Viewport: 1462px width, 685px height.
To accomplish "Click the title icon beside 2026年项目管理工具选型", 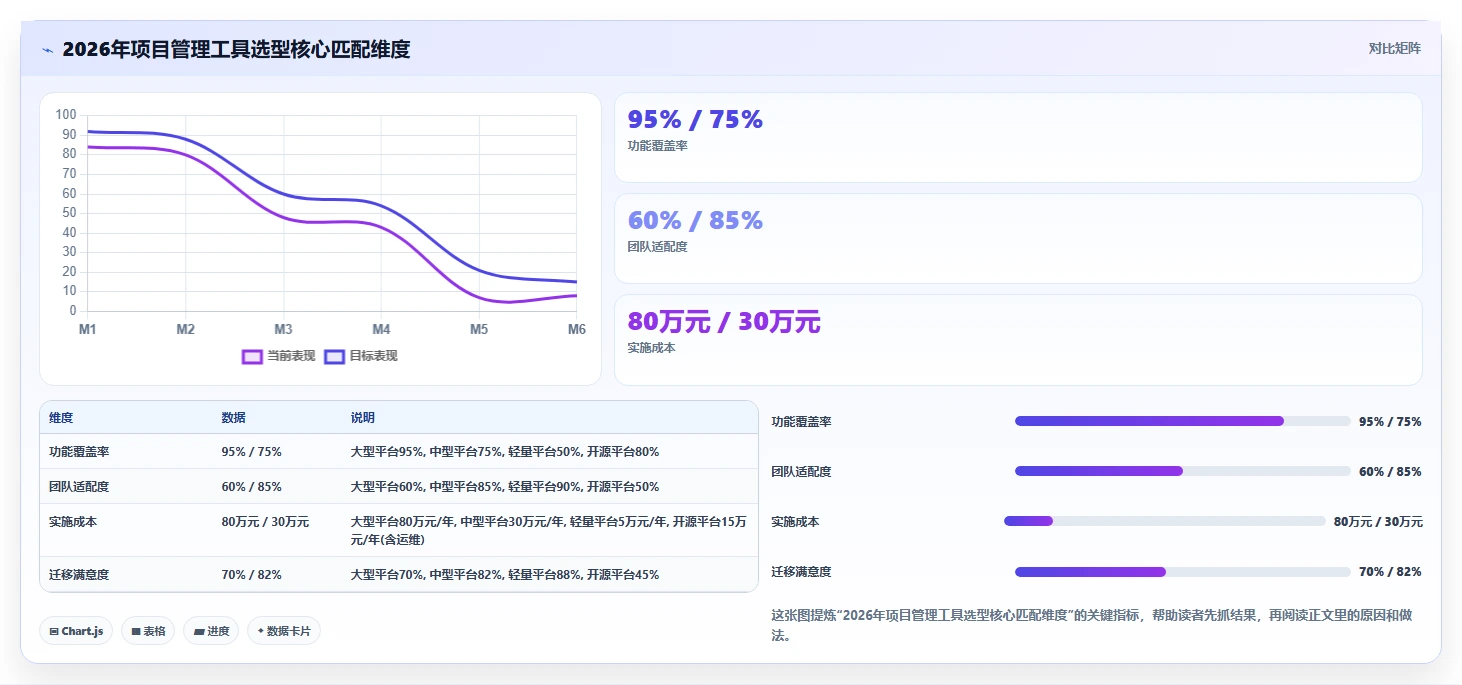I will pos(47,50).
